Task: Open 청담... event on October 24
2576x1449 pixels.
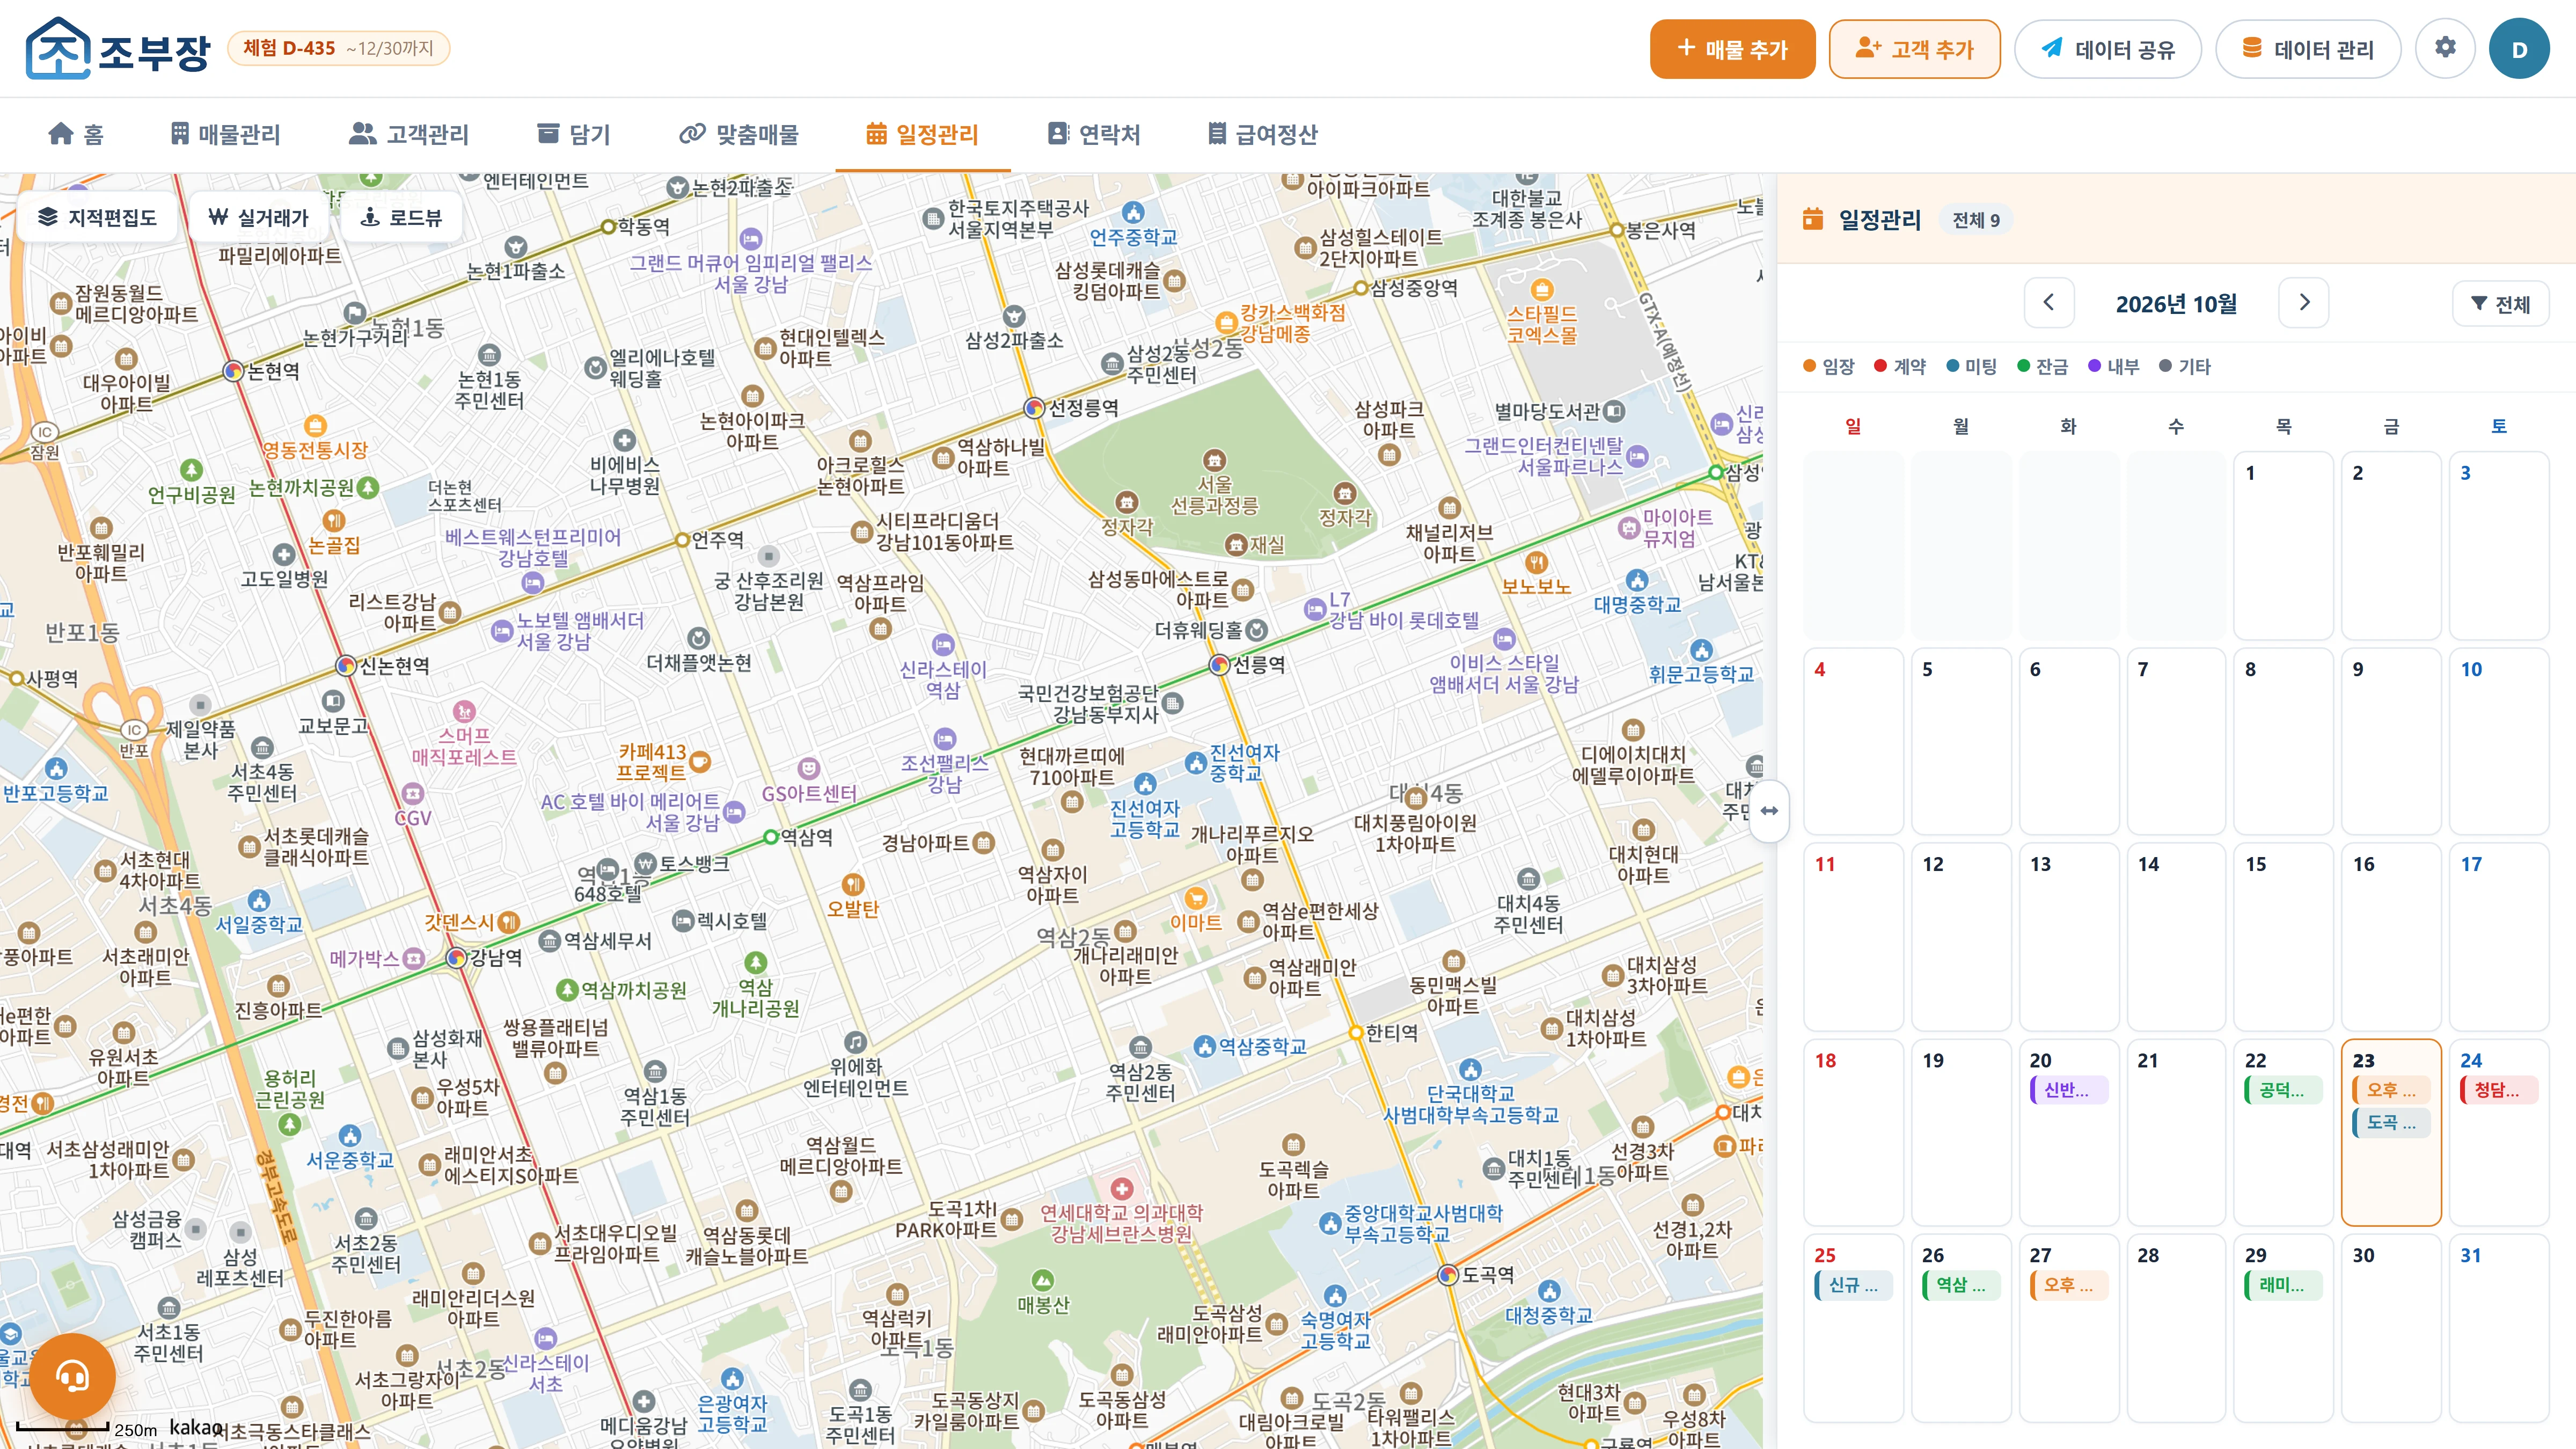Action: coord(2498,1090)
